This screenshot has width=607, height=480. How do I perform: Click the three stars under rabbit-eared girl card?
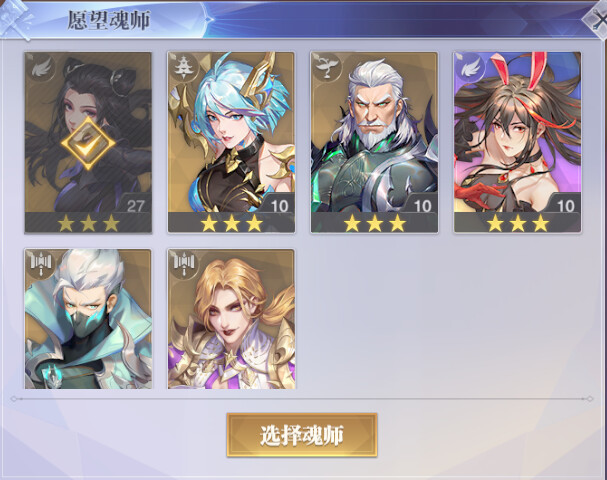click(518, 223)
